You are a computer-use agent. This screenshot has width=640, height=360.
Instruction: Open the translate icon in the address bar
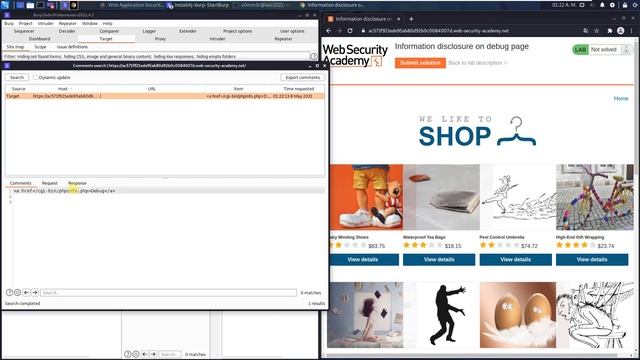click(586, 31)
